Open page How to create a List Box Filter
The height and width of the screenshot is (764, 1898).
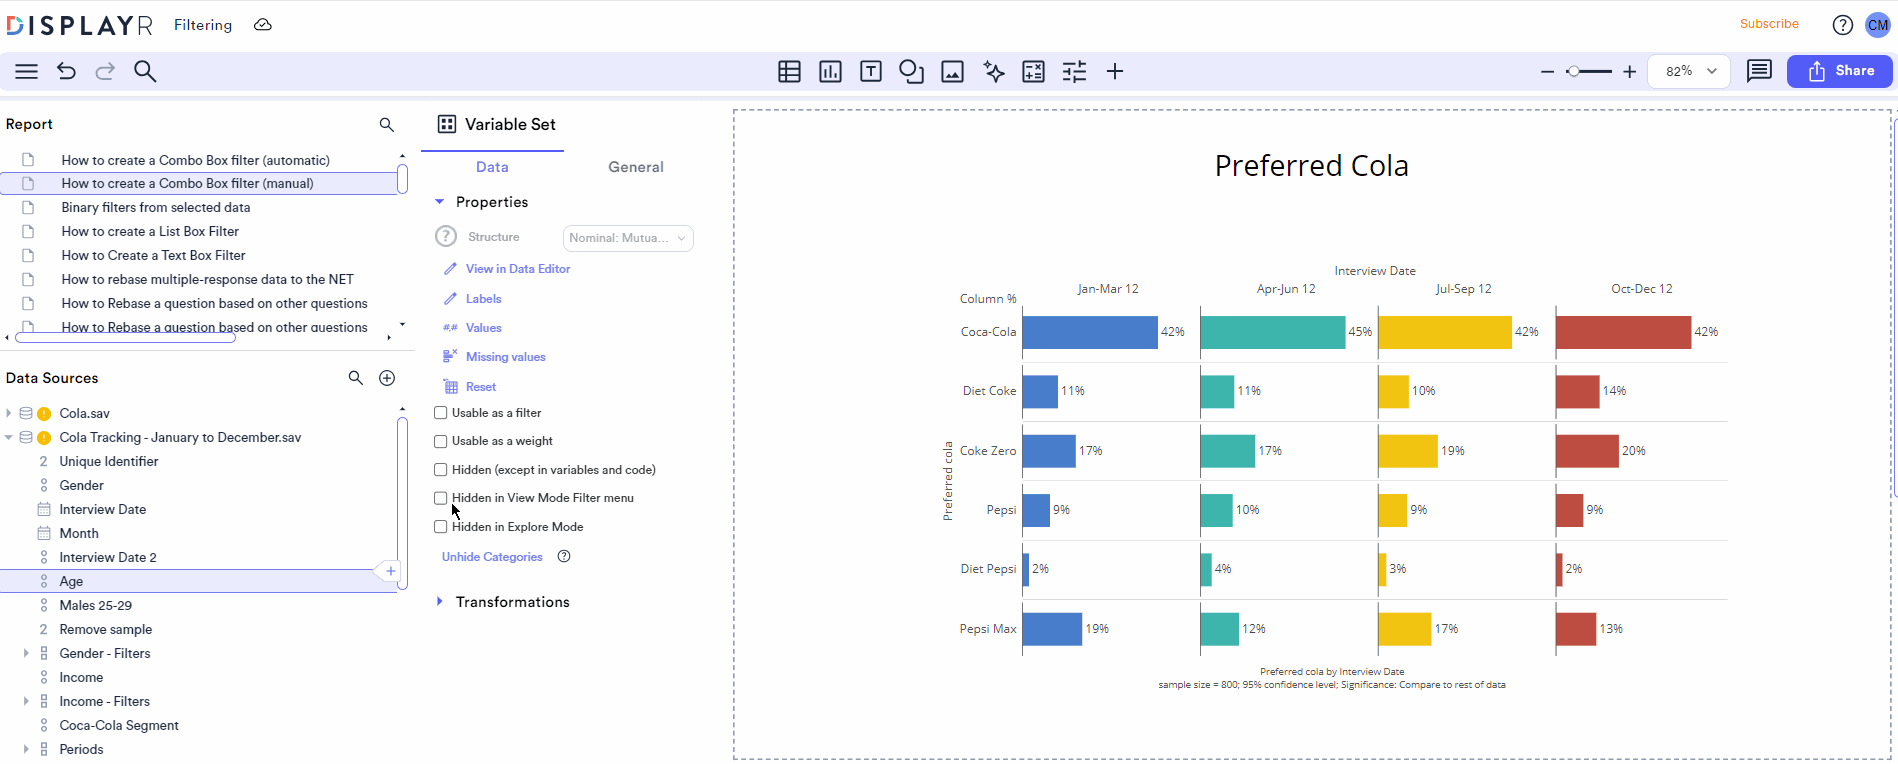pos(150,231)
